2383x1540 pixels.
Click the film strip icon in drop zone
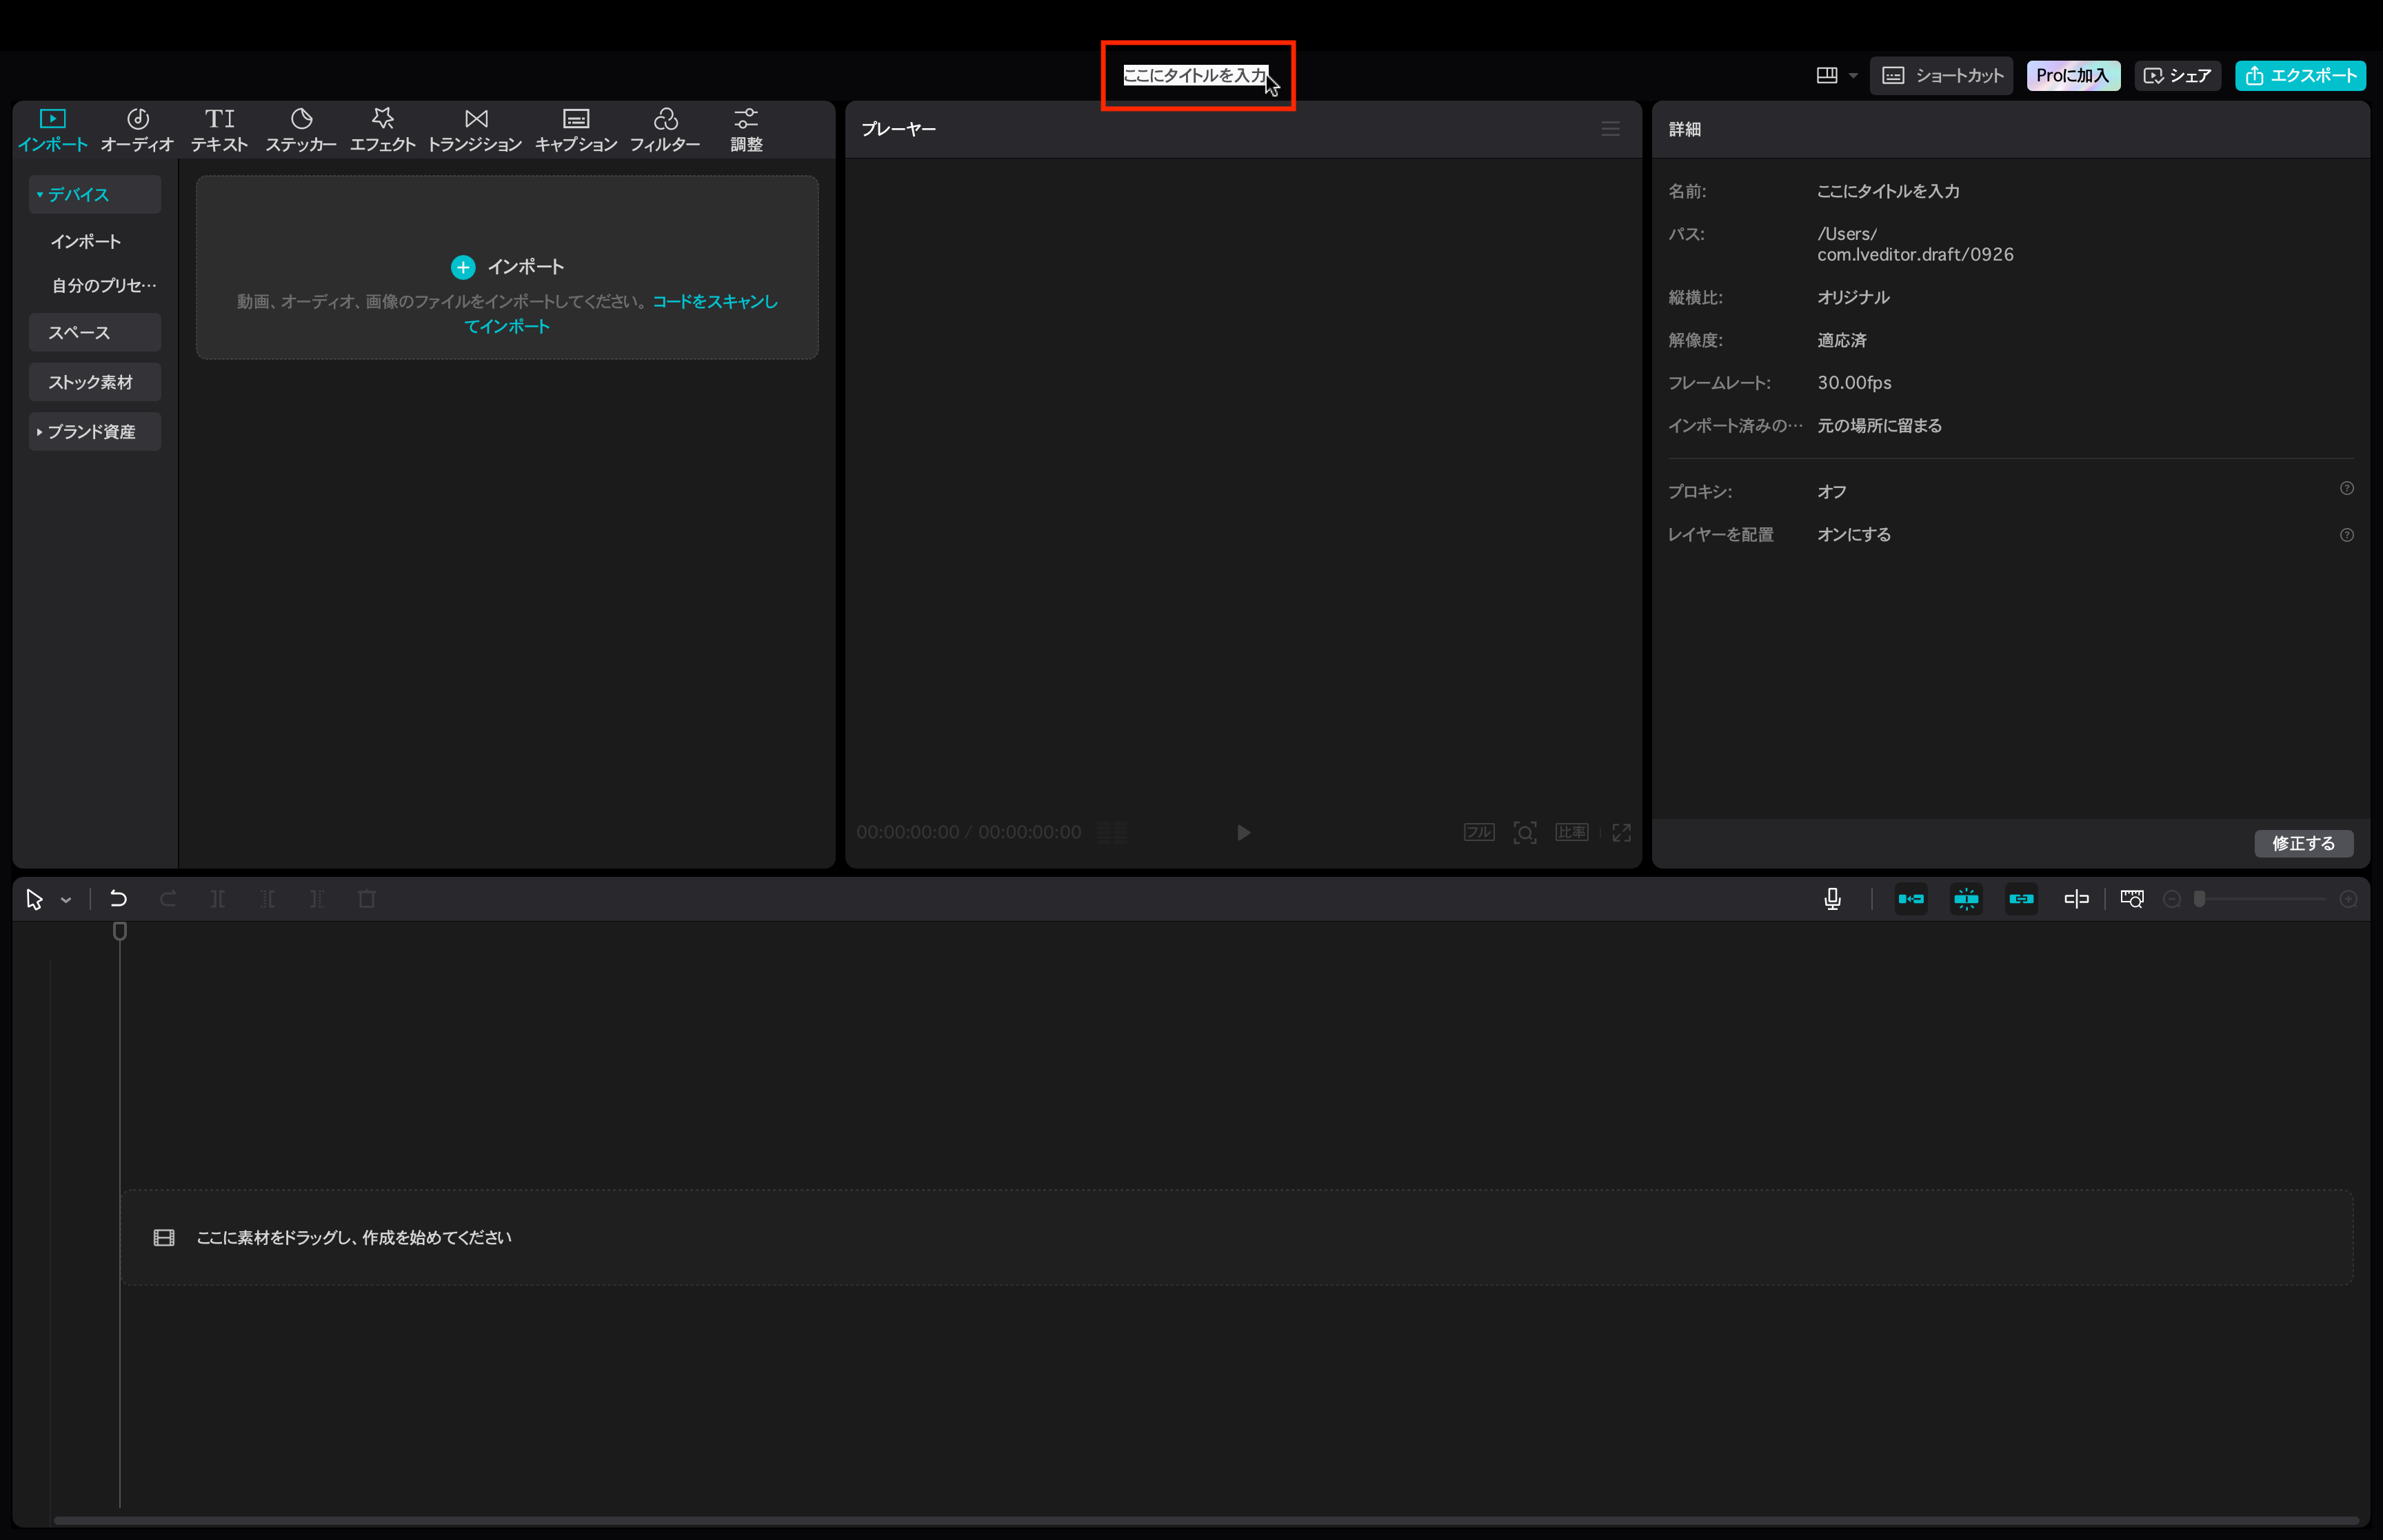pos(164,1238)
